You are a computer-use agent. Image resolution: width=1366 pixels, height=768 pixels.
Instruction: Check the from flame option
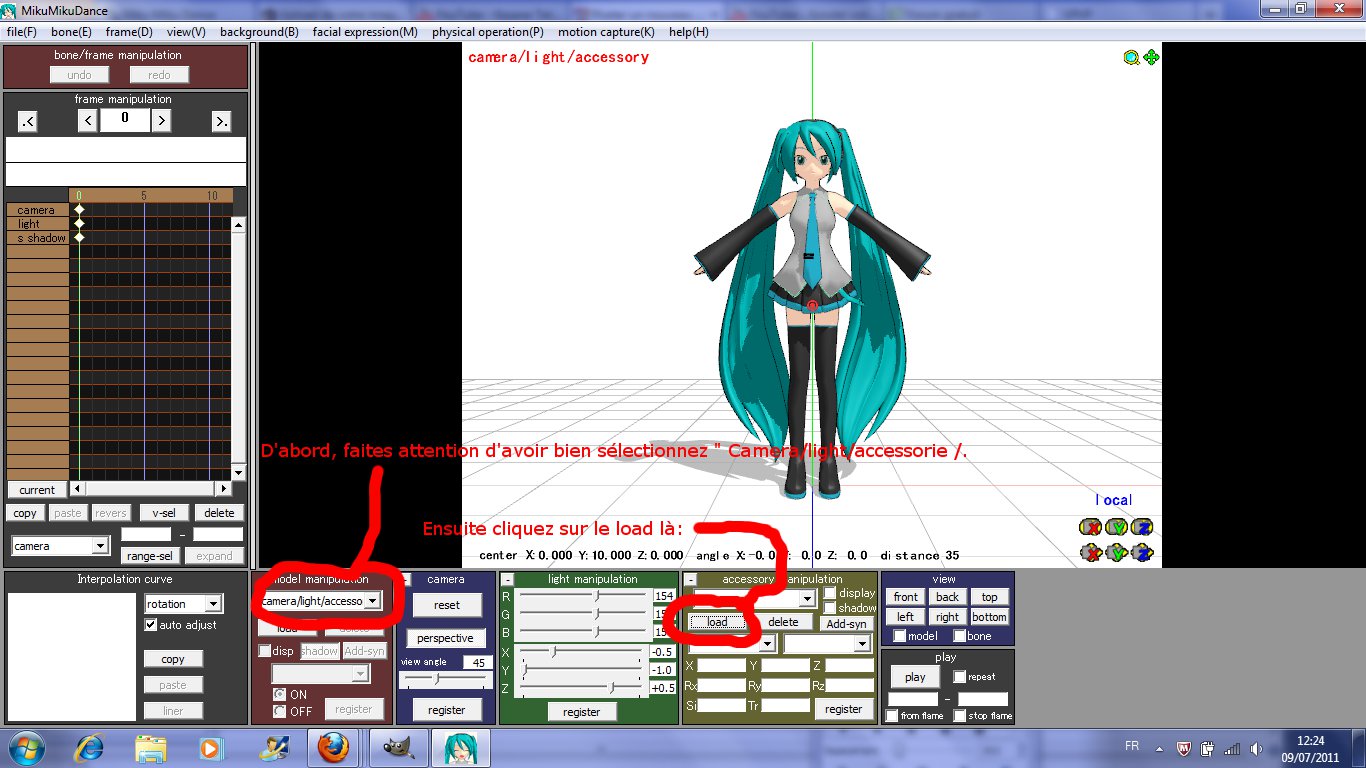coord(891,716)
